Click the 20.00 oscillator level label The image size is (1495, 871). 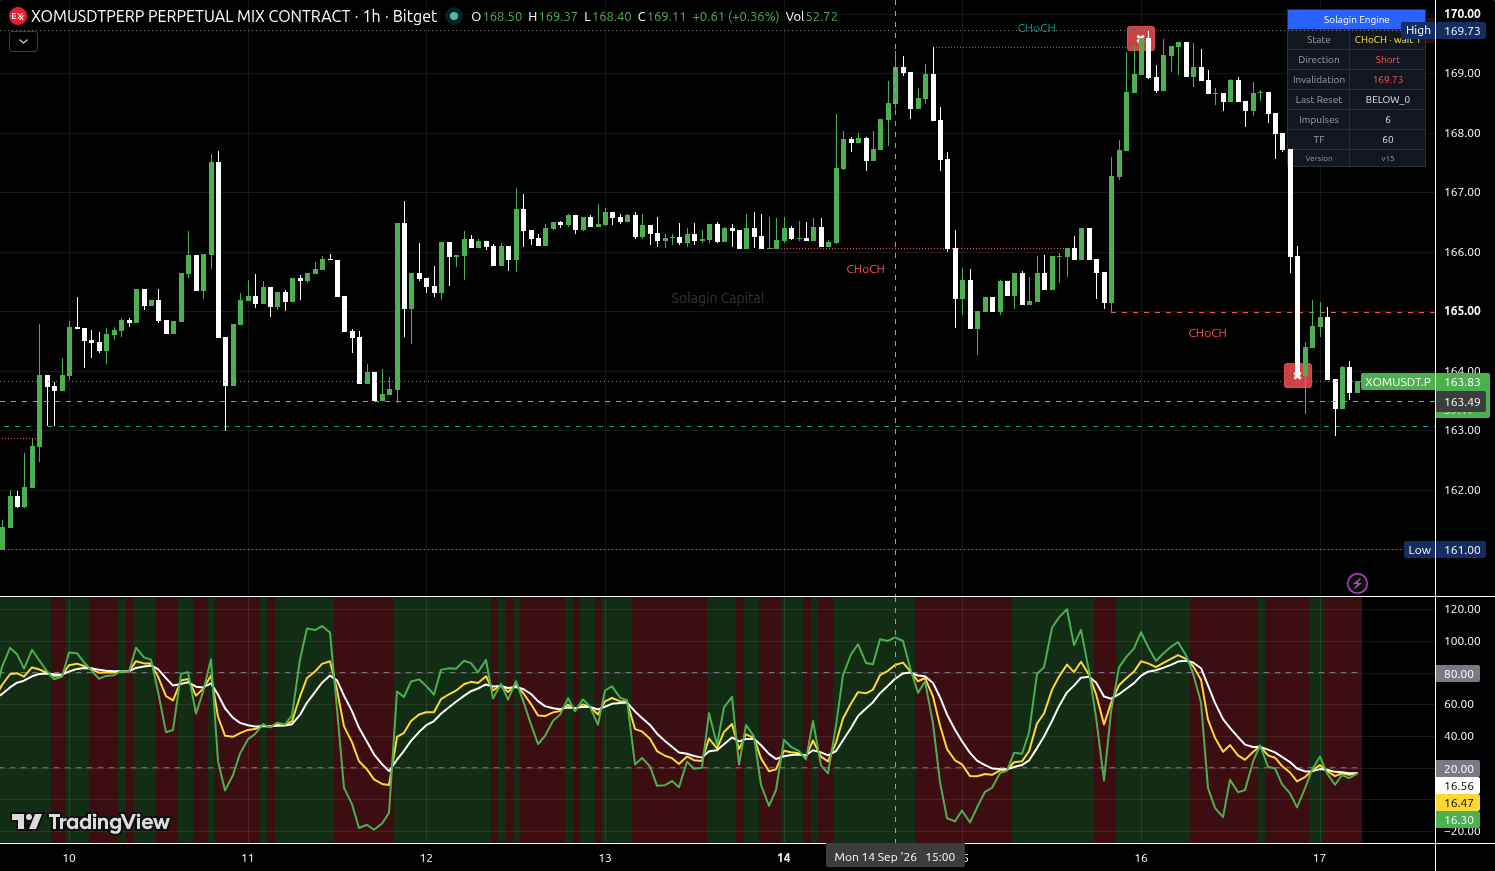[1459, 769]
